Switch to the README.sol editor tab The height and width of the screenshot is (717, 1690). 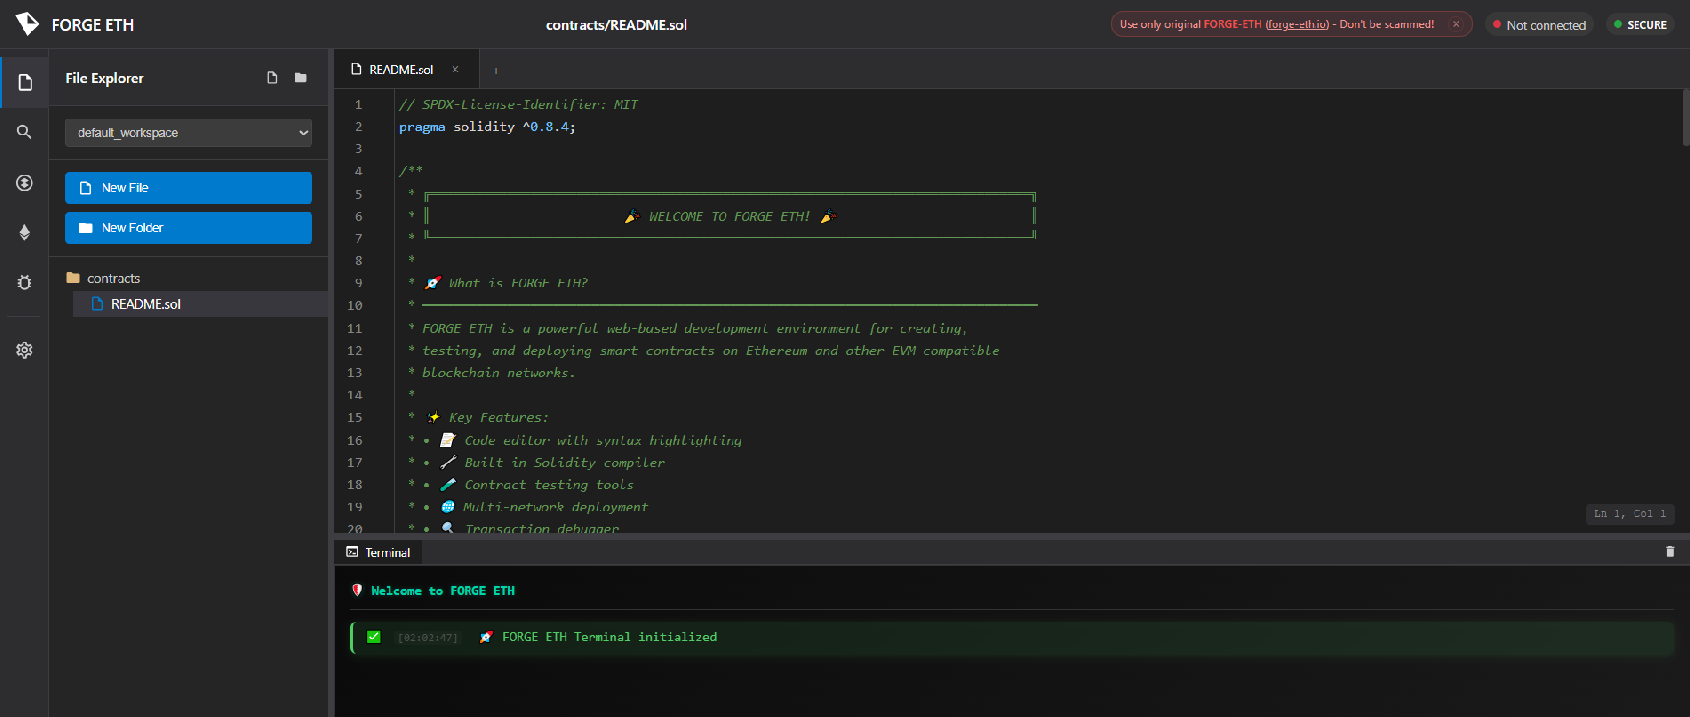[405, 69]
